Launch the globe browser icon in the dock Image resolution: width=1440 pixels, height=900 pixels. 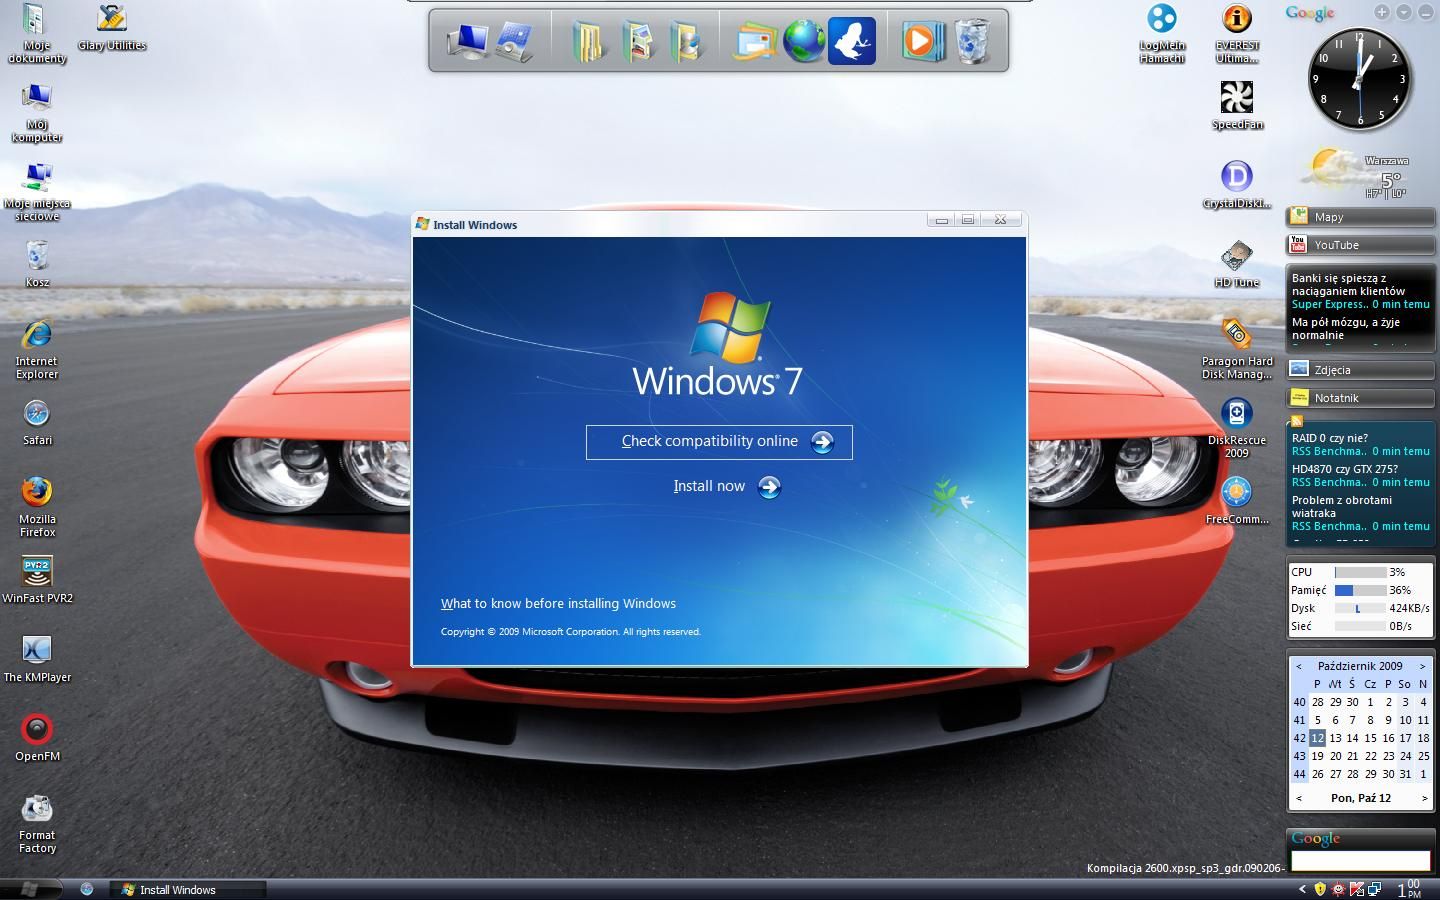804,41
